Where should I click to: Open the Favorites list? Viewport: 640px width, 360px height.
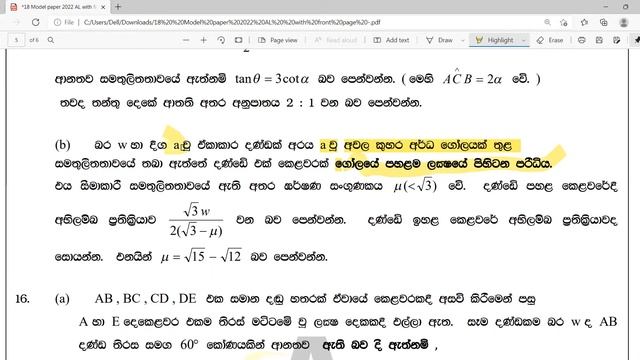[x=584, y=22]
